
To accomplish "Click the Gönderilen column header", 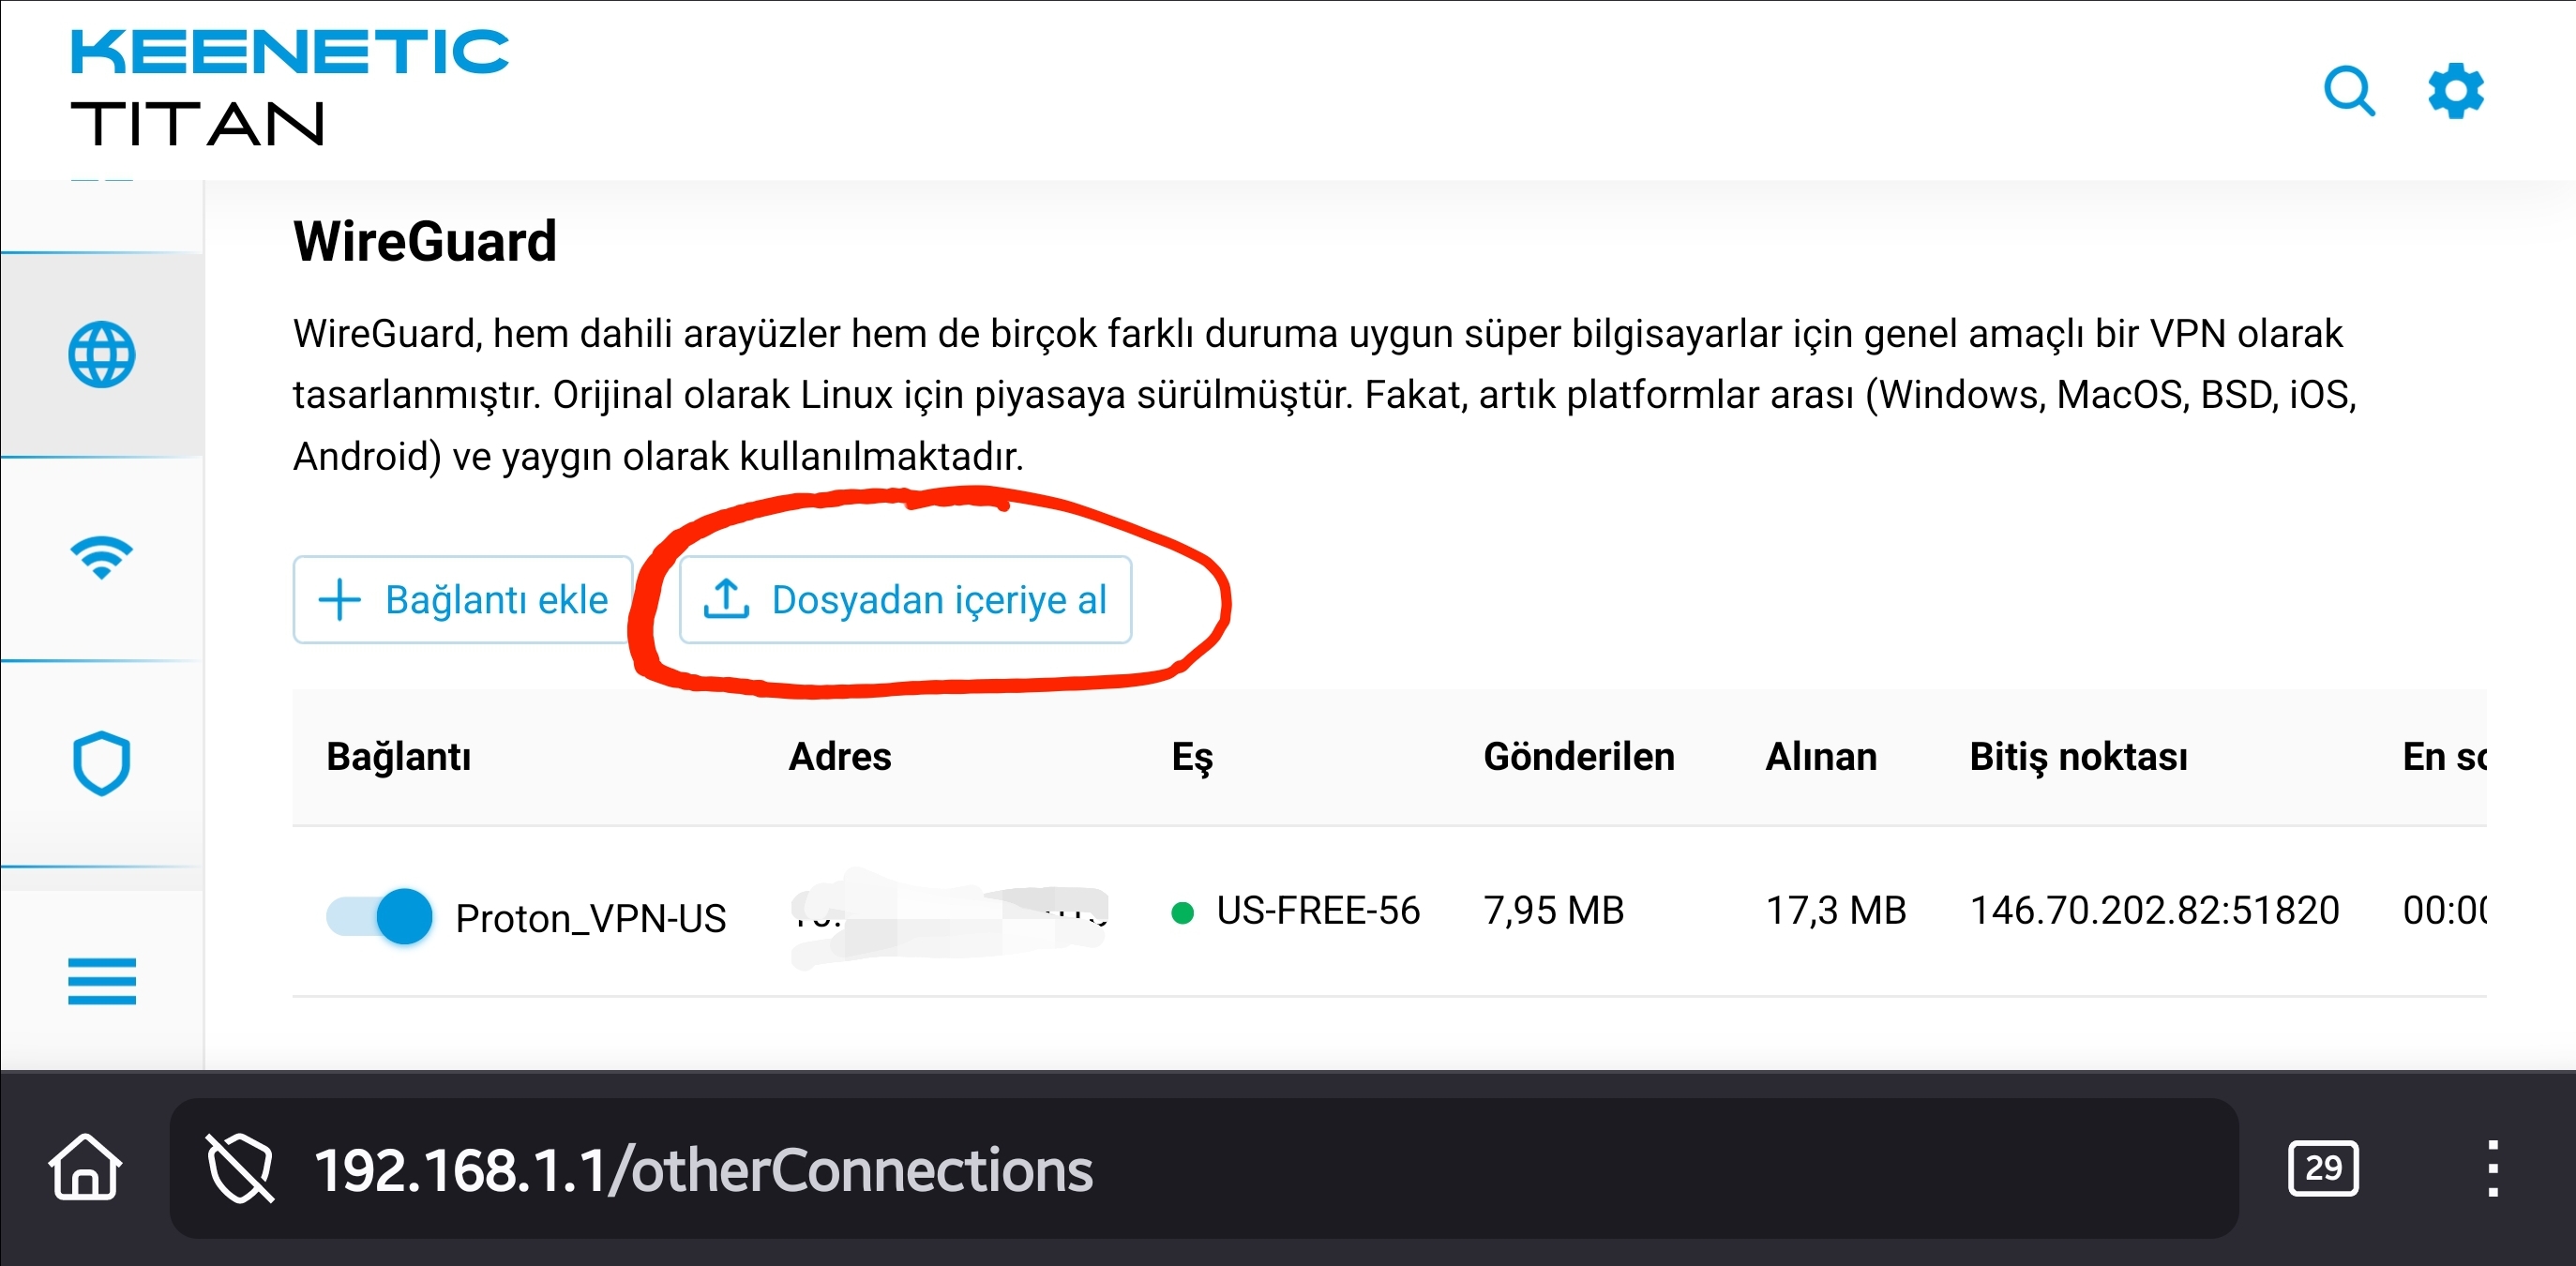I will point(1578,757).
